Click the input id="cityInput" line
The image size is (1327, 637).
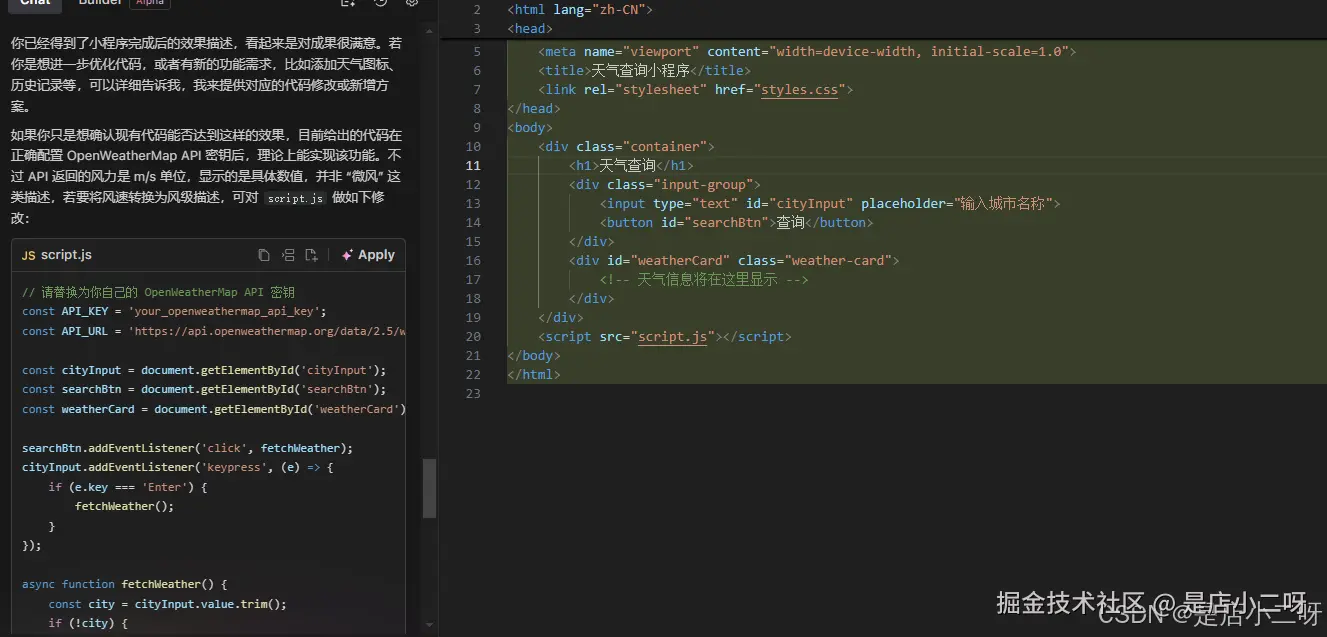point(830,204)
